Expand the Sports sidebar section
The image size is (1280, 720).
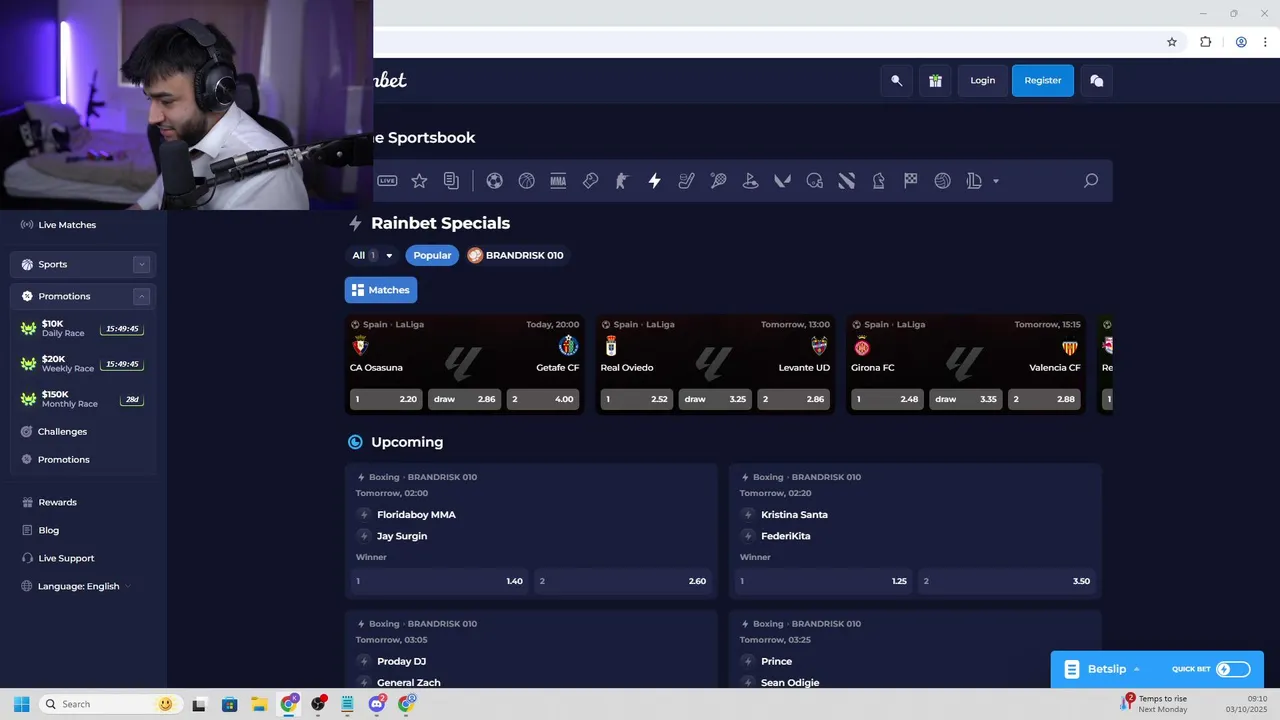142,264
